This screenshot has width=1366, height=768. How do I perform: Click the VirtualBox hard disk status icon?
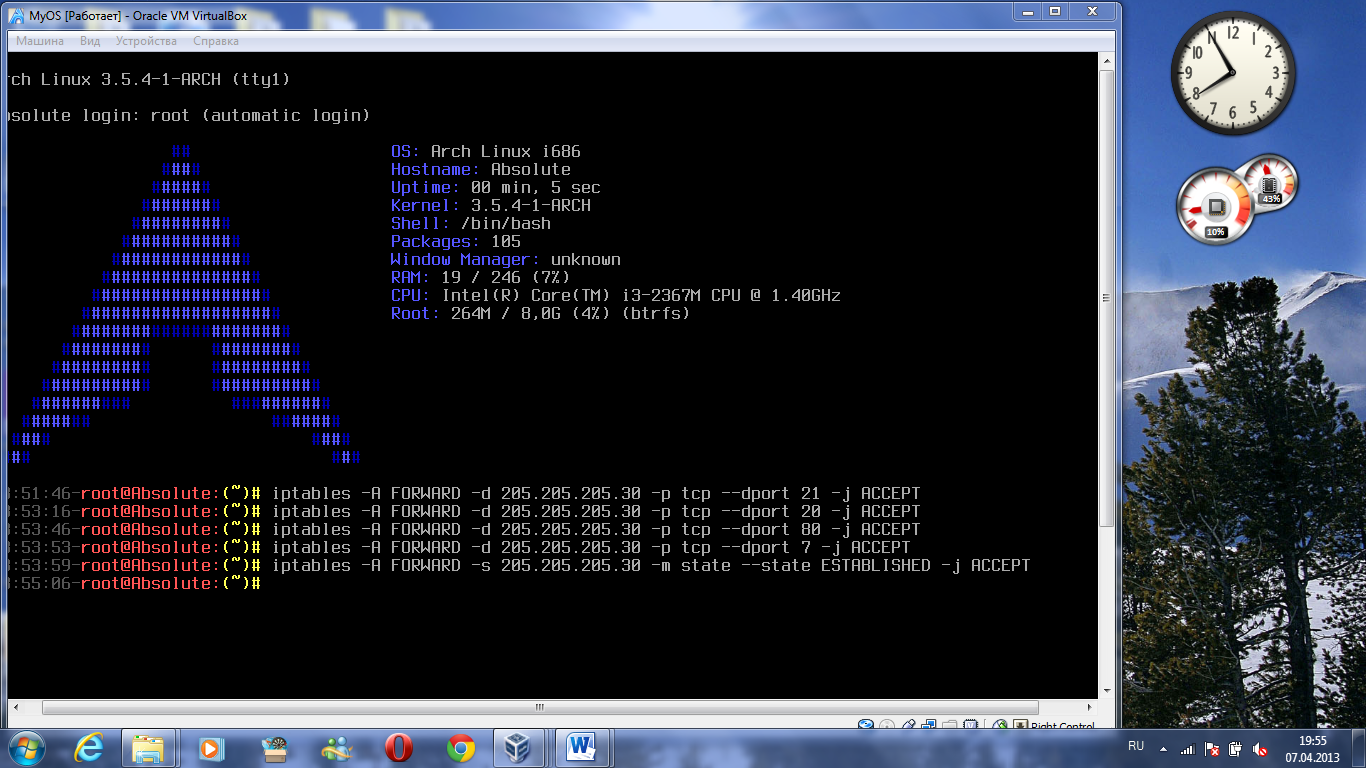(x=865, y=726)
